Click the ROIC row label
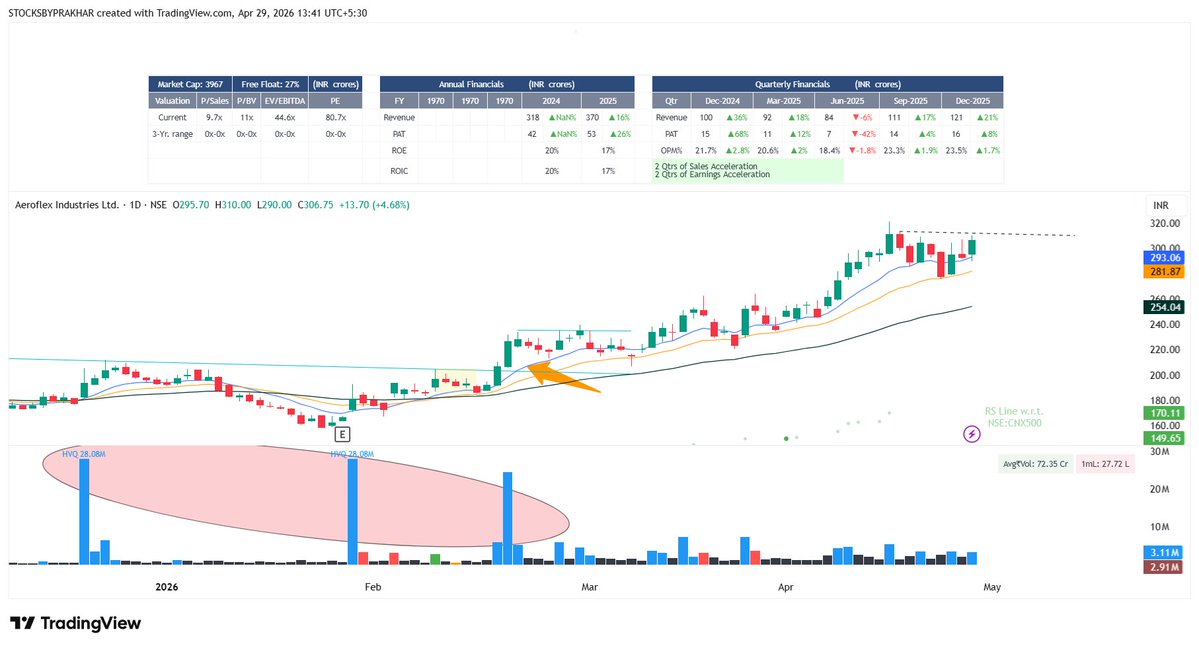Screen dimensions: 1199x648 (x=399, y=171)
